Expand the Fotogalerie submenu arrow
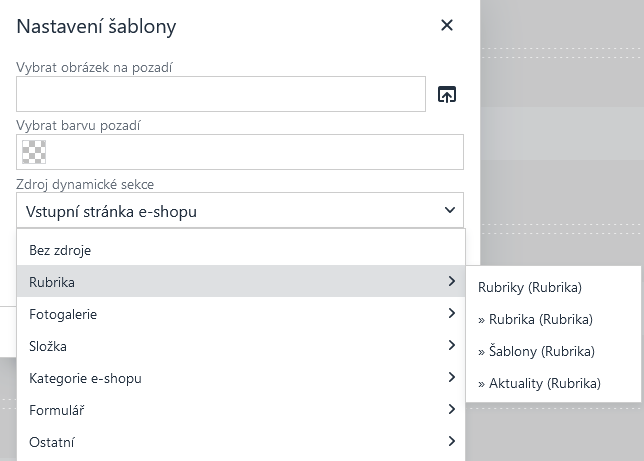The image size is (644, 461). pyautogui.click(x=452, y=314)
